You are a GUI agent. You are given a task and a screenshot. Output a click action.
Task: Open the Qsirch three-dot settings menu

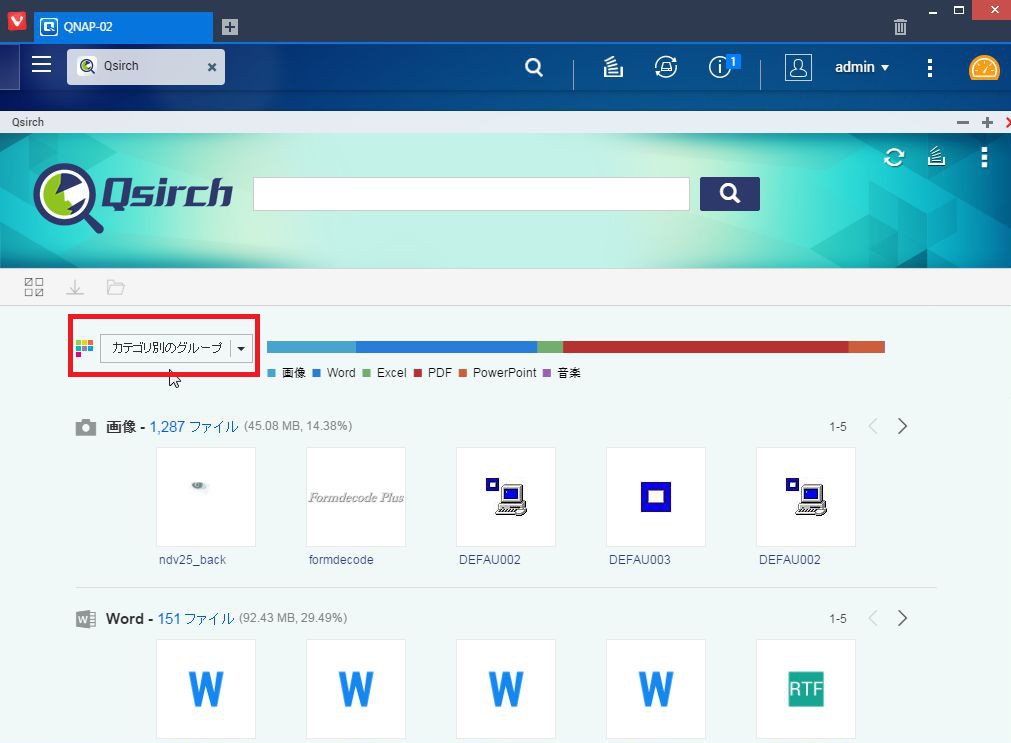click(x=984, y=157)
